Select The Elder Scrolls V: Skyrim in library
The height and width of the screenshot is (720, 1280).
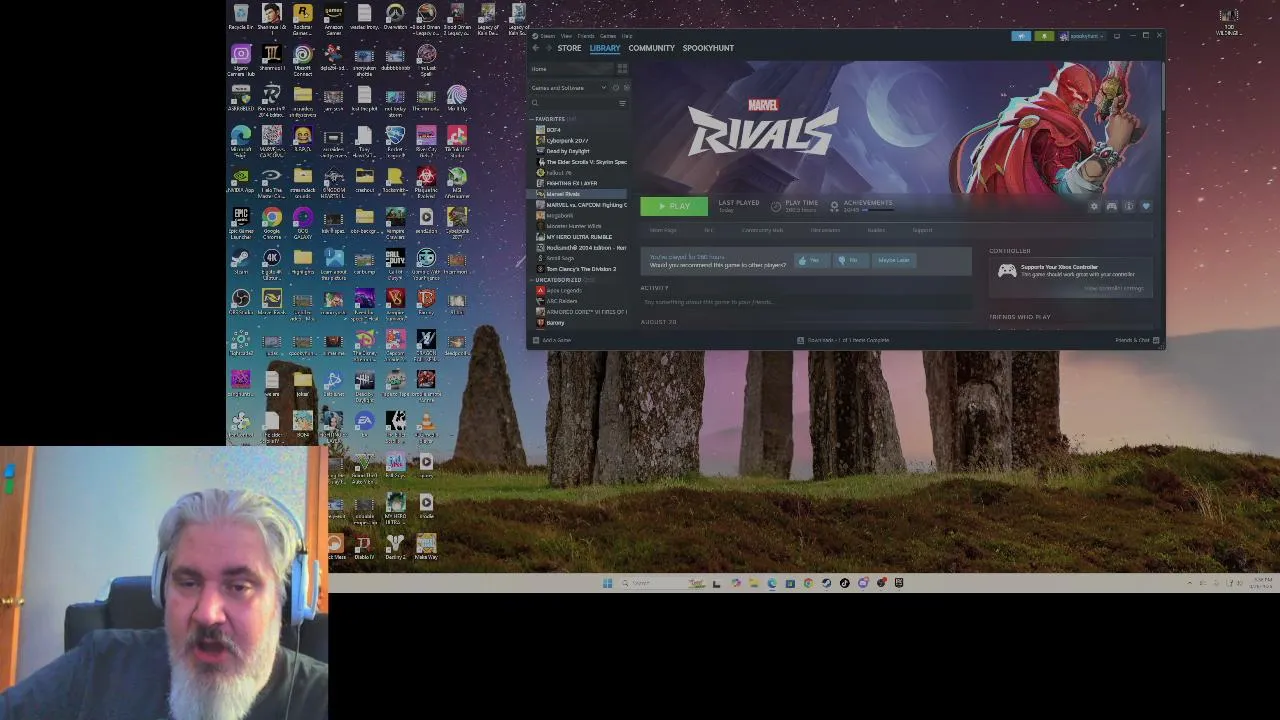pos(582,162)
